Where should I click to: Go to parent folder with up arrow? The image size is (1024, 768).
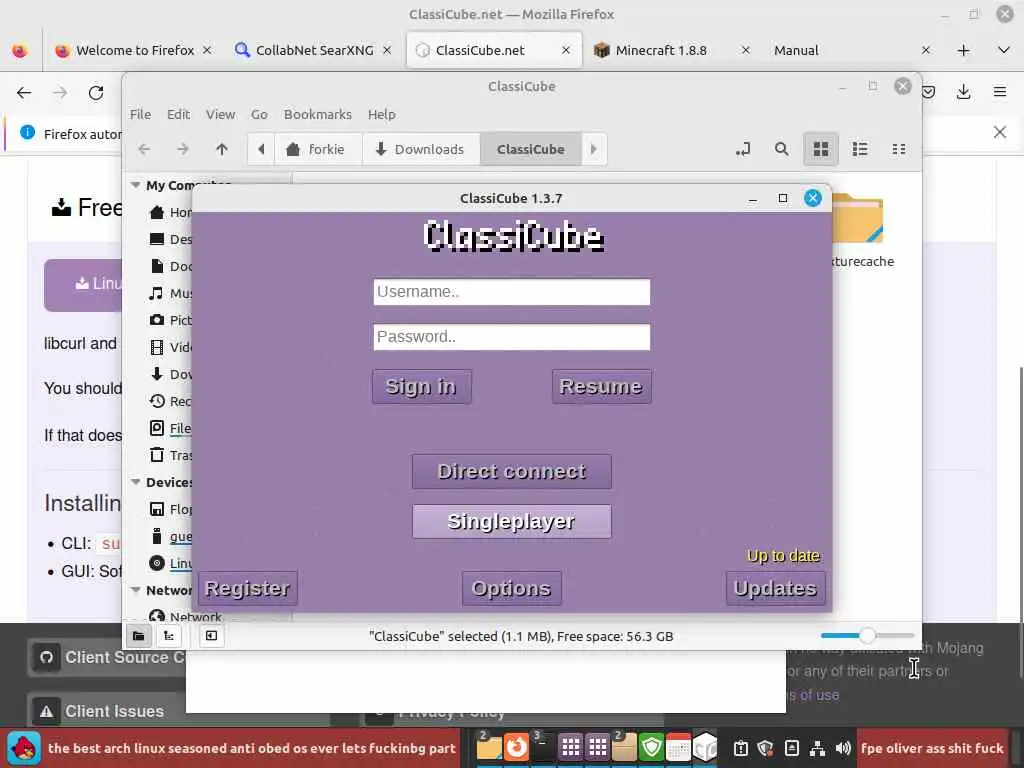[221, 150]
